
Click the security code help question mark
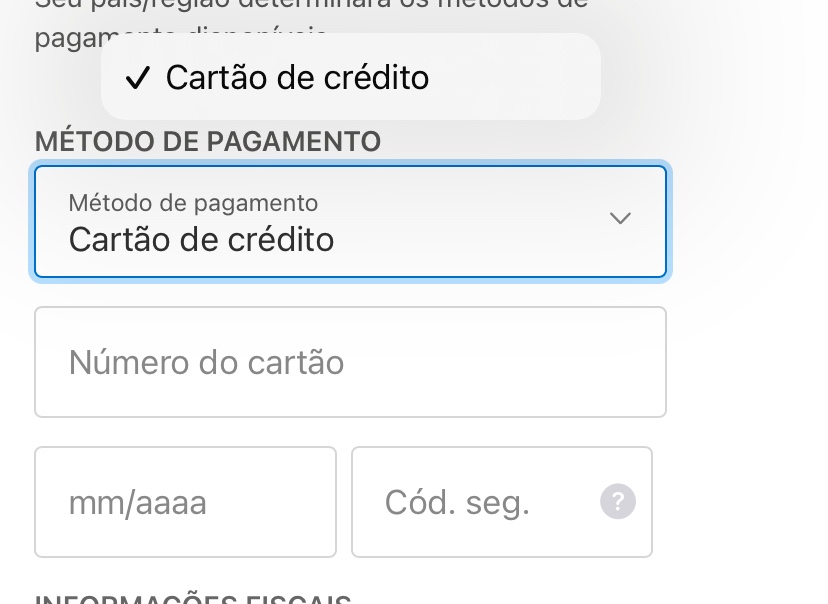[618, 501]
